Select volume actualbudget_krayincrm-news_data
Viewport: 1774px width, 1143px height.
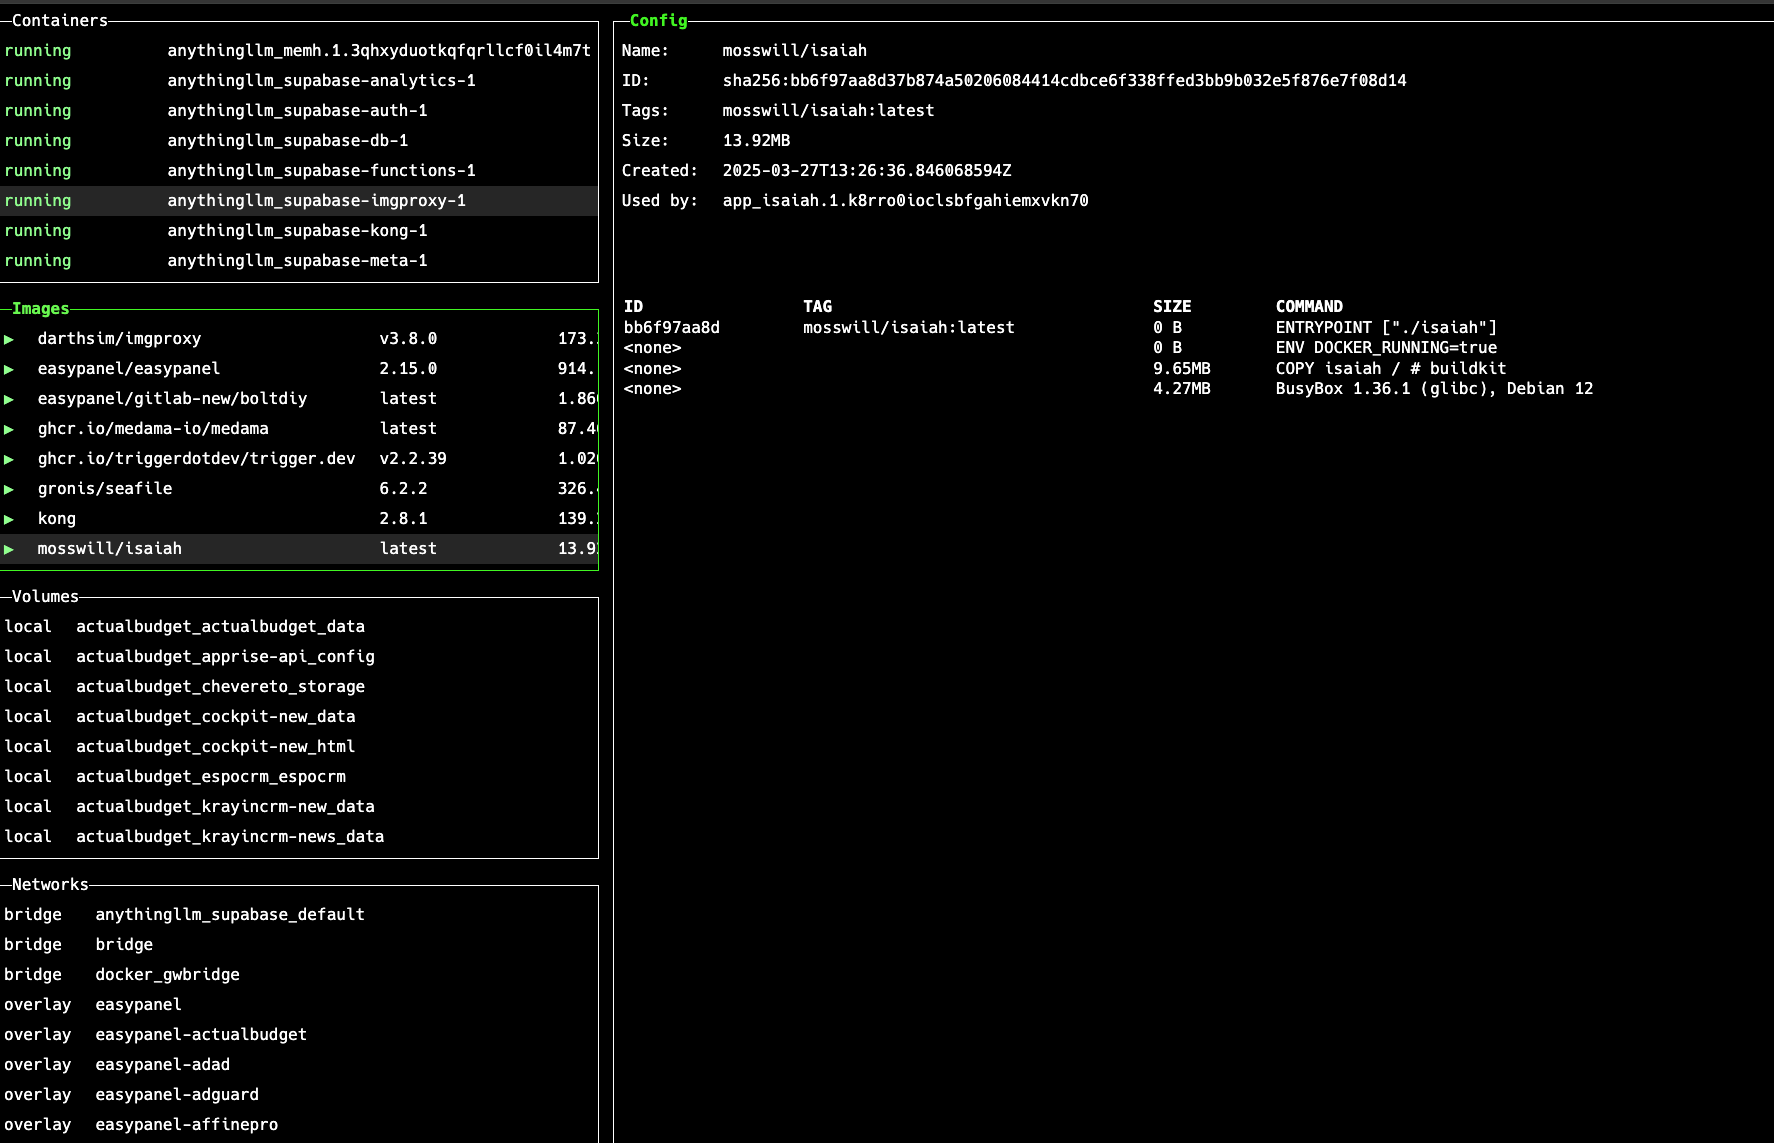click(230, 837)
